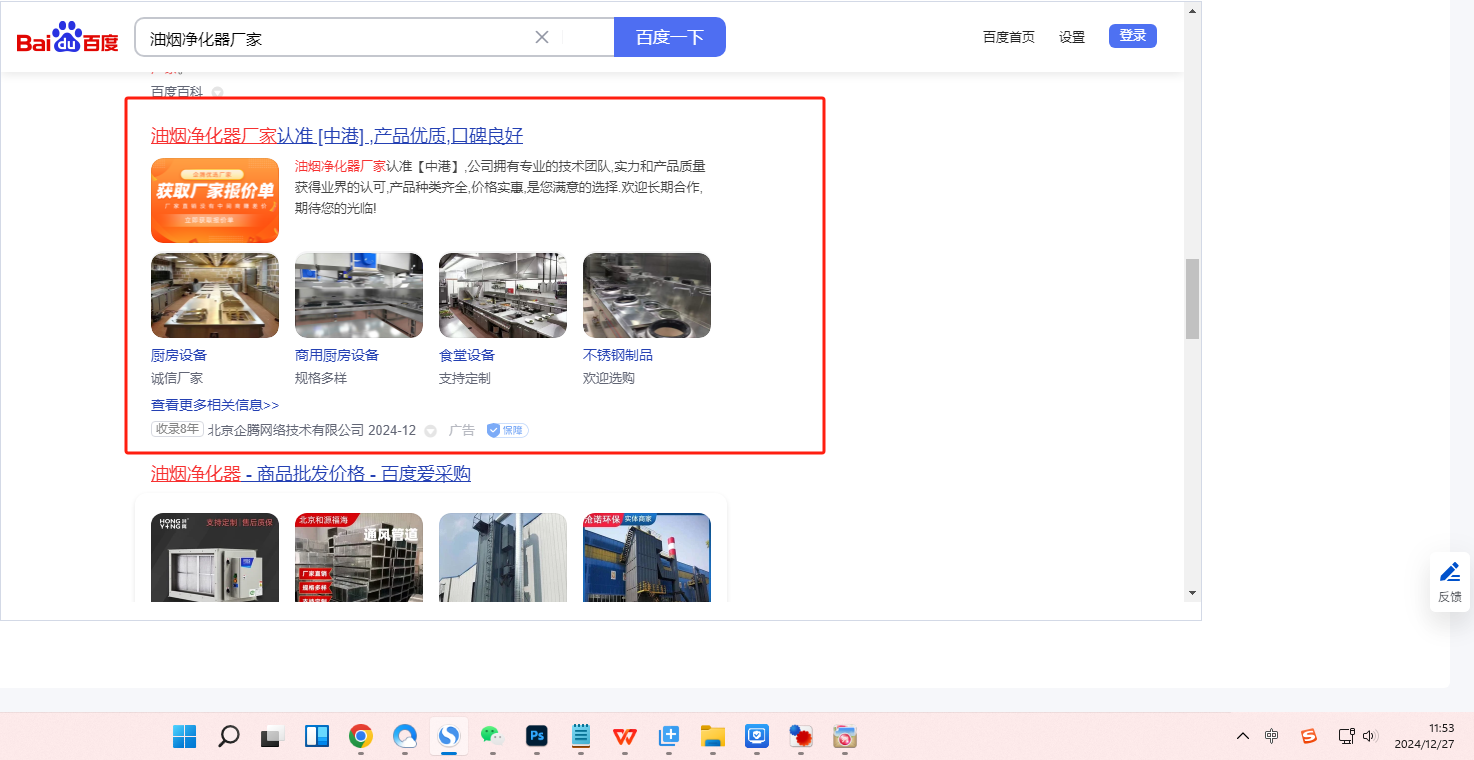This screenshot has height=760, width=1474.
Task: Click the orange 获取厂家报价单 banner image
Action: point(215,200)
